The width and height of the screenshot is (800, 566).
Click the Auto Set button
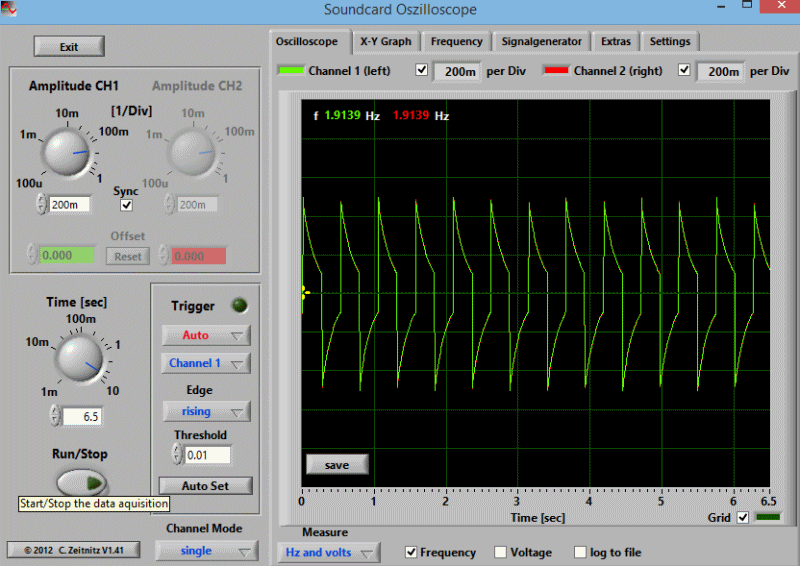coord(206,486)
